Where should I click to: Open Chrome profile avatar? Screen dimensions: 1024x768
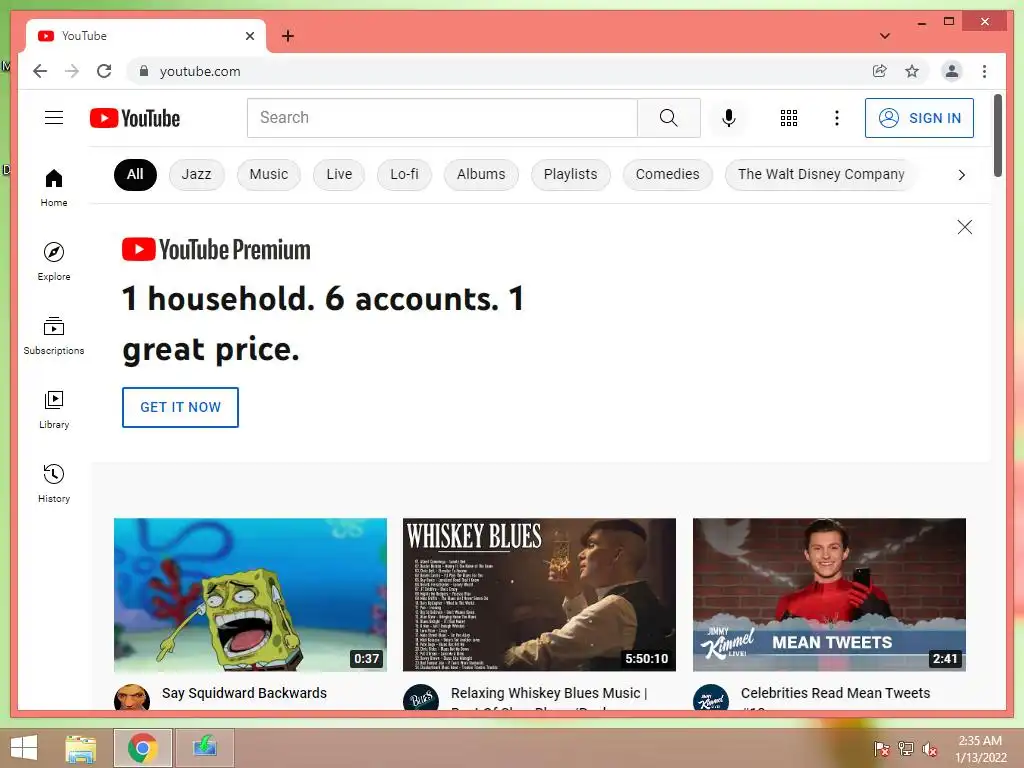point(952,71)
